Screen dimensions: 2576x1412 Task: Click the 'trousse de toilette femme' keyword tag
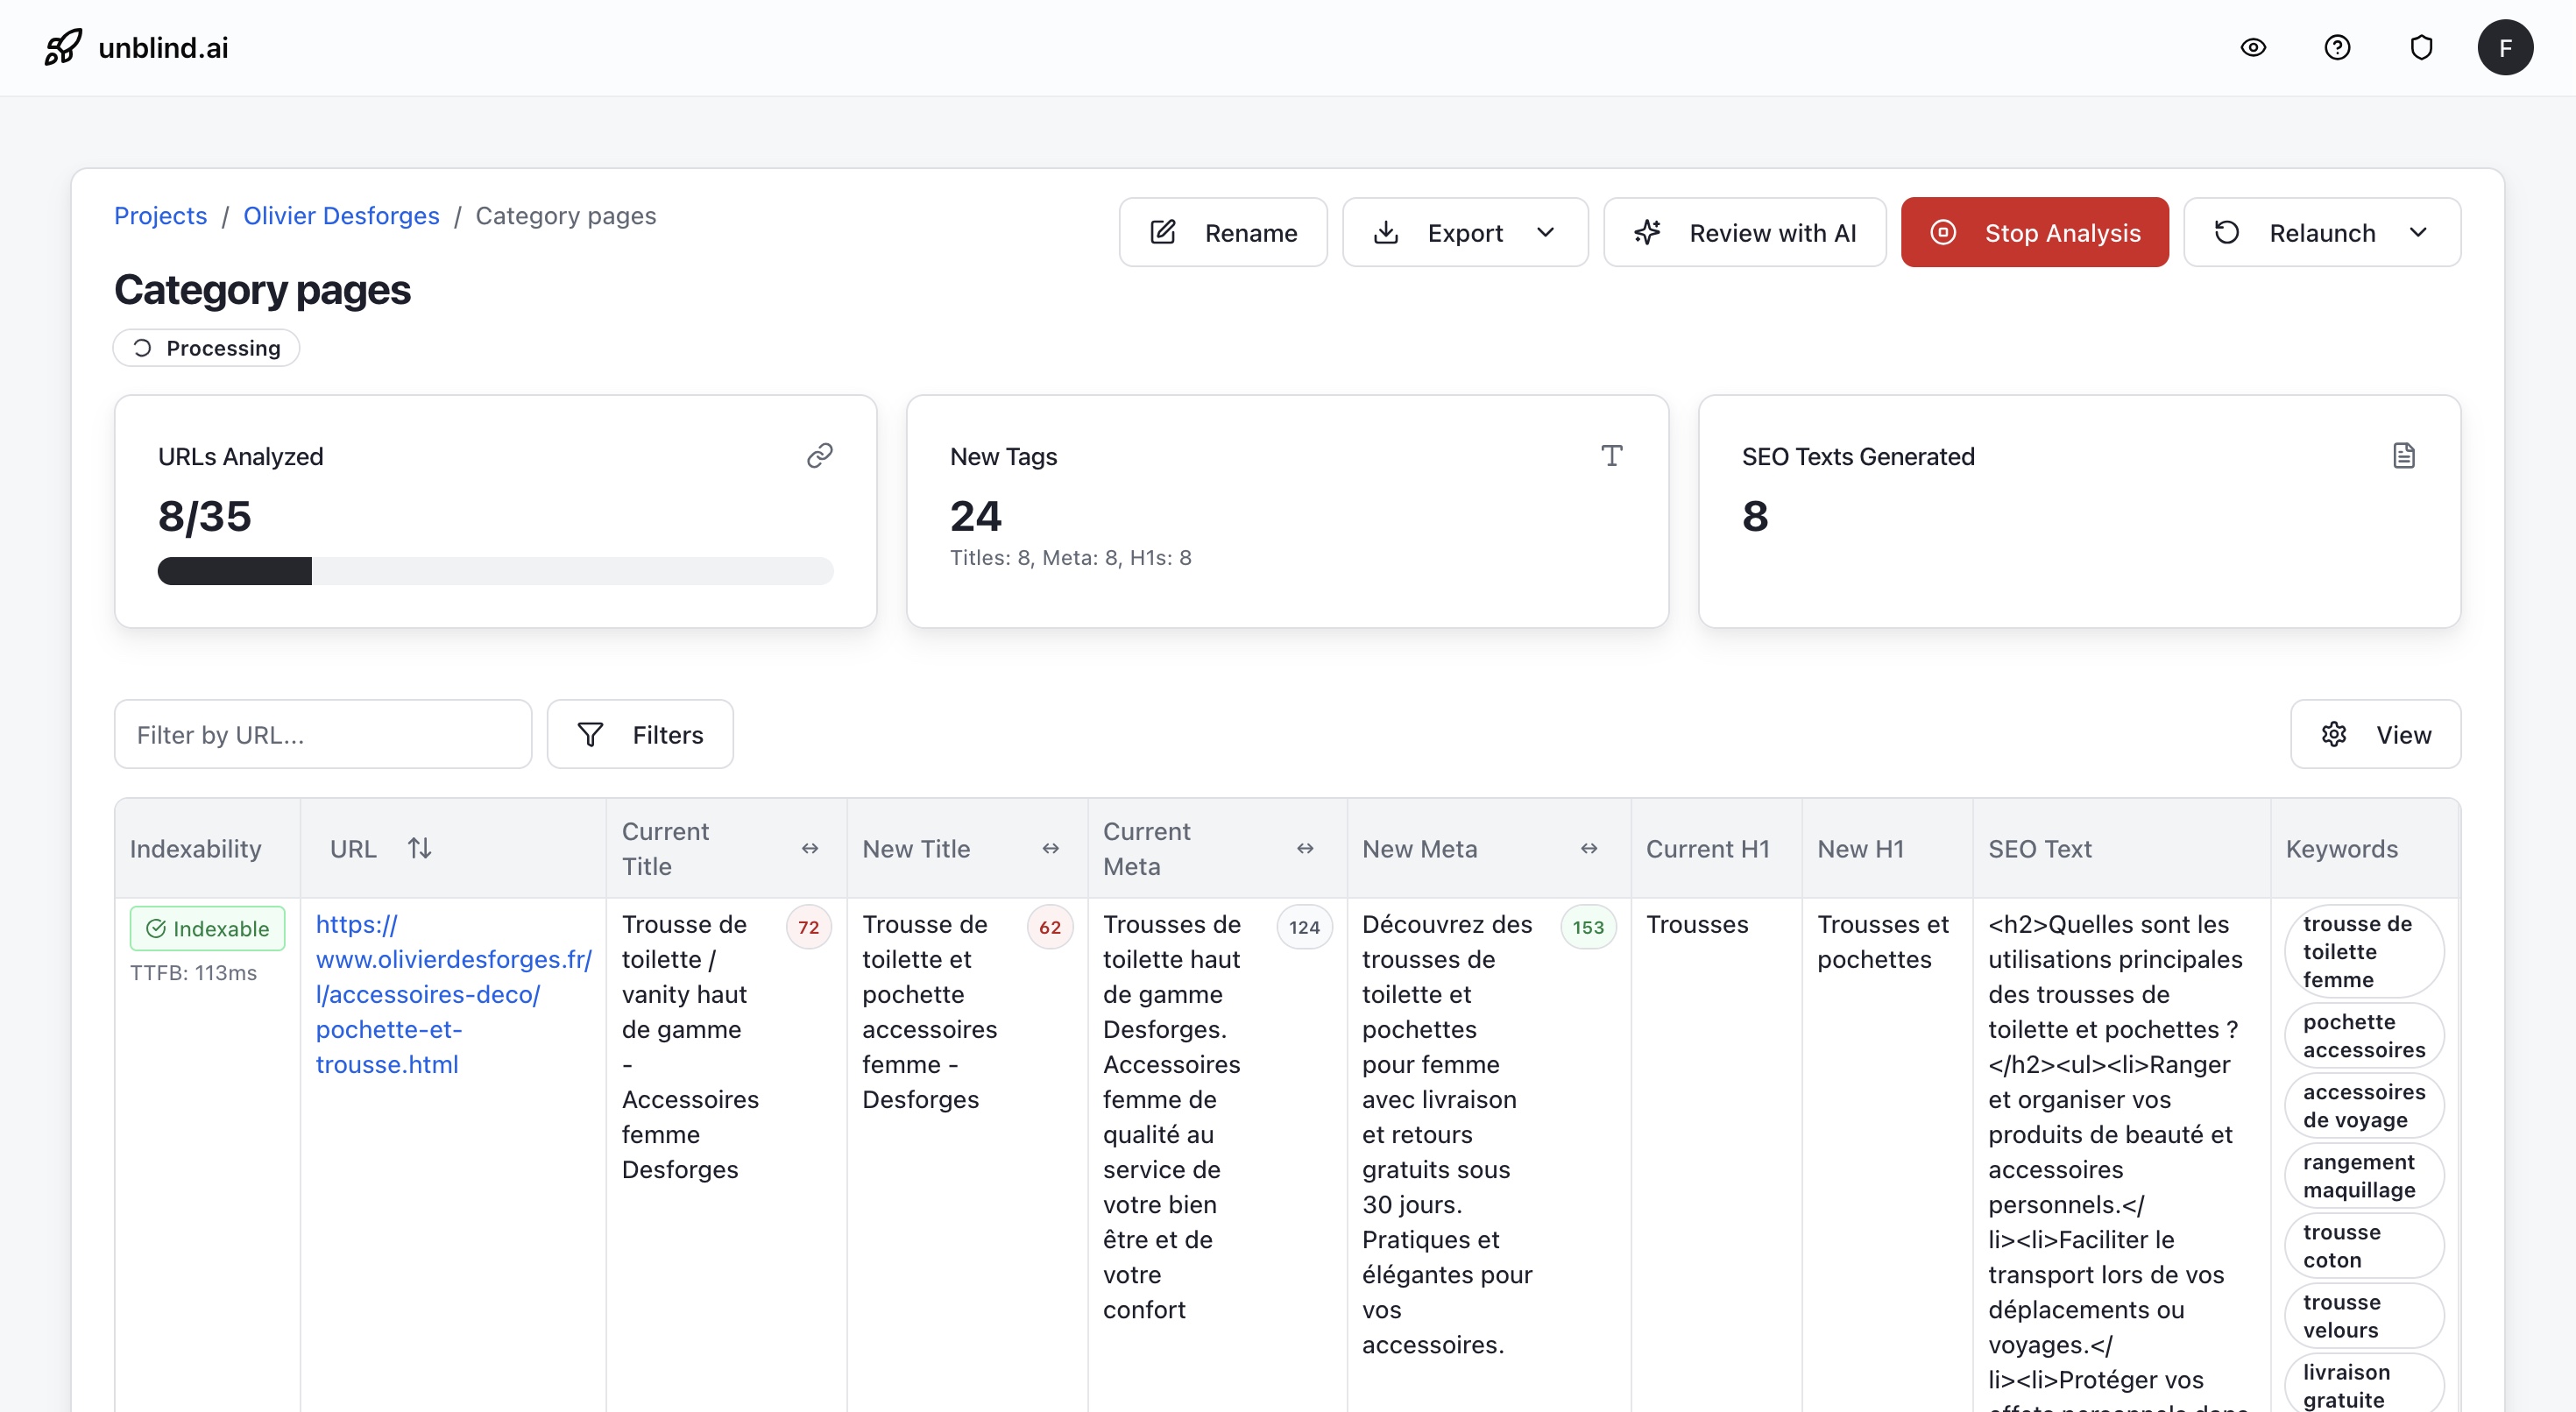tap(2364, 951)
